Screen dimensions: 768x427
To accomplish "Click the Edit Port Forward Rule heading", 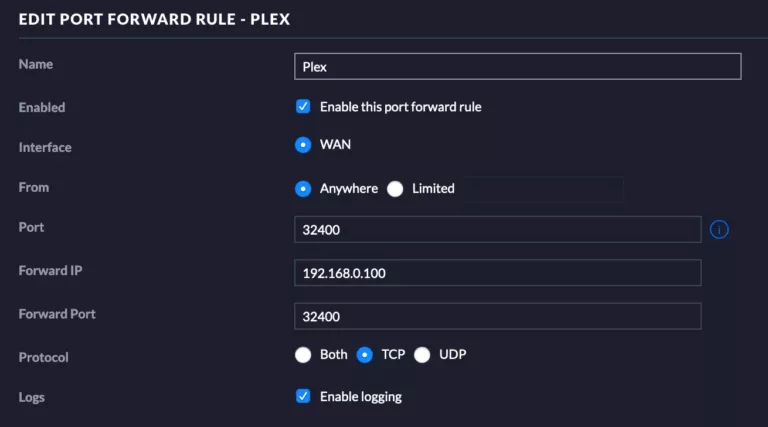I will tap(154, 19).
